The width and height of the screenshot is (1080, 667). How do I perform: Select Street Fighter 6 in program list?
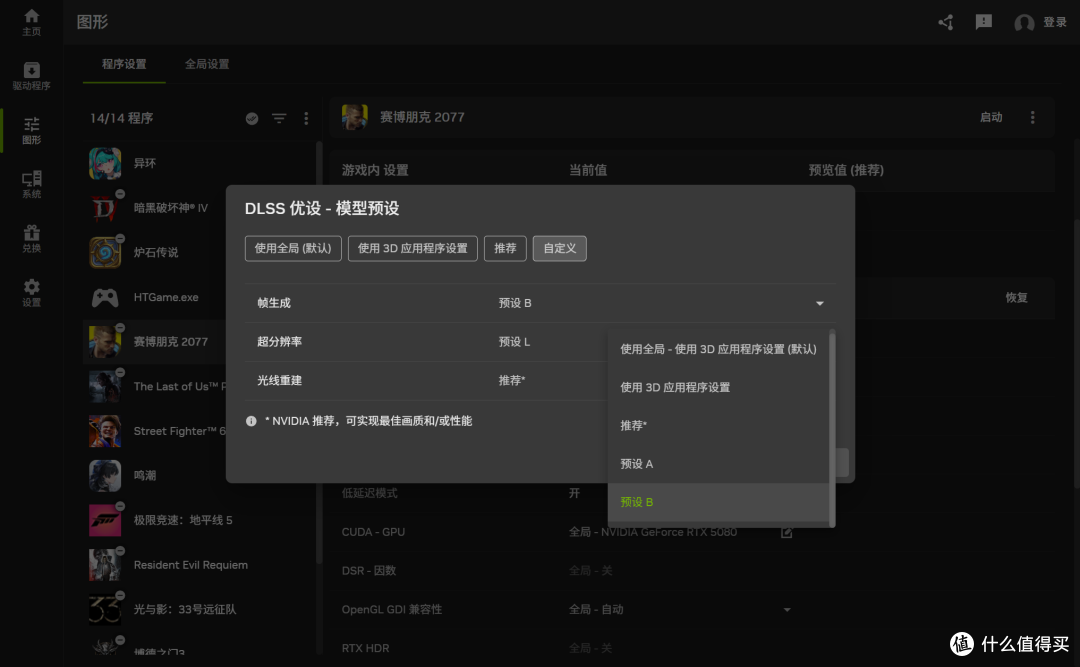pos(155,431)
